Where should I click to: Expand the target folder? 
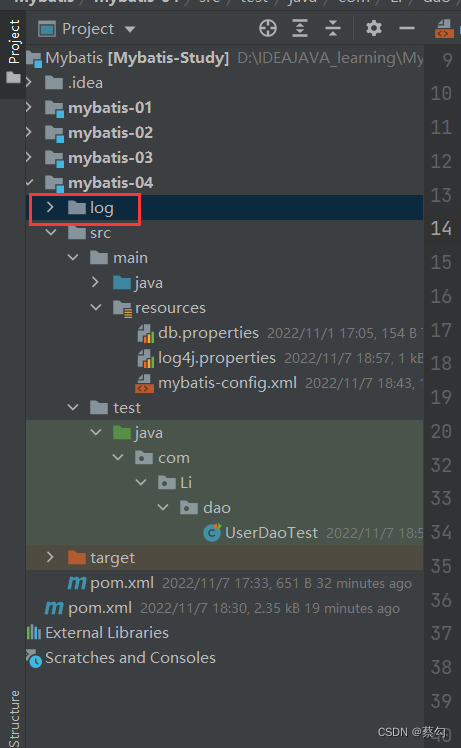[x=50, y=557]
